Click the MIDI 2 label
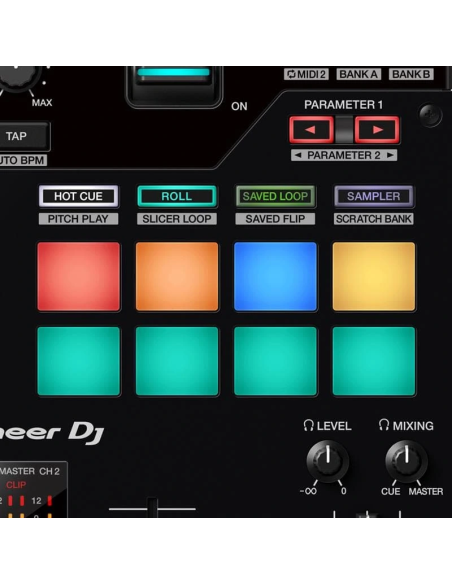 click(306, 74)
